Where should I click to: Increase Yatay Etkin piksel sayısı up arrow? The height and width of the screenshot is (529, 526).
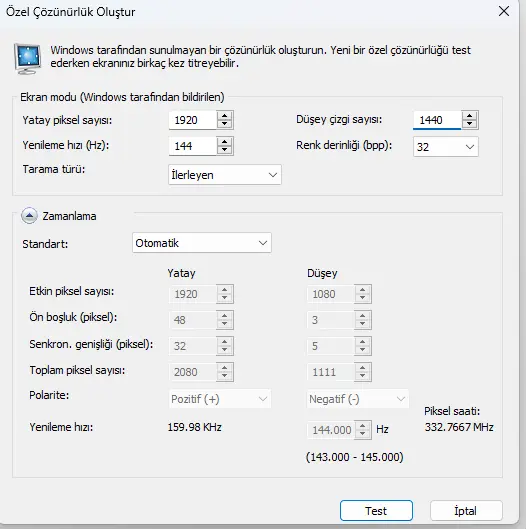click(x=224, y=290)
